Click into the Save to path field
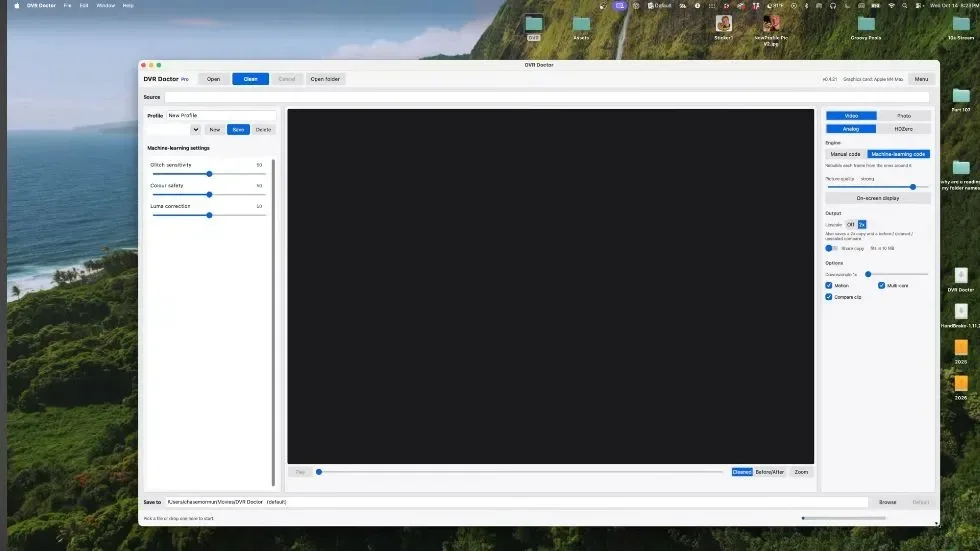Viewport: 980px width, 551px height. tap(516, 502)
